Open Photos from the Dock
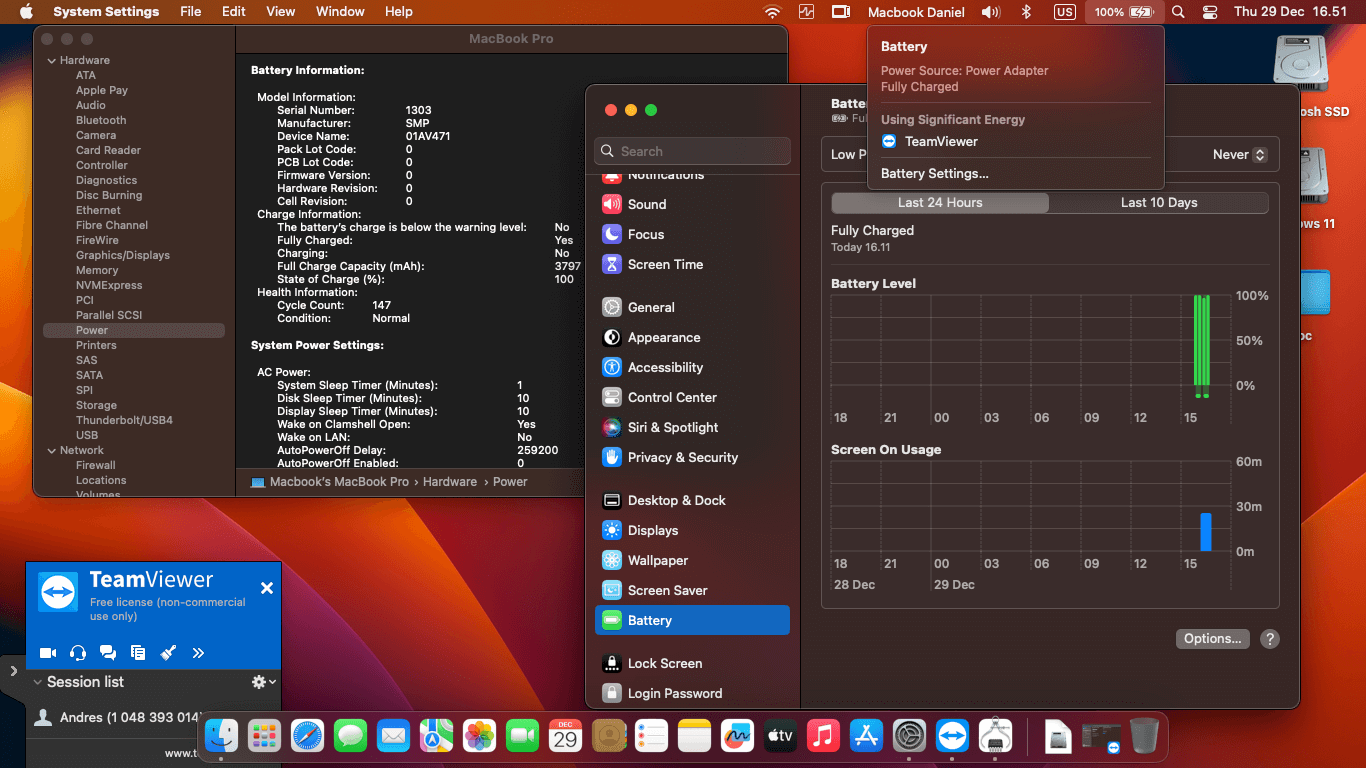This screenshot has height=768, width=1366. (x=479, y=737)
